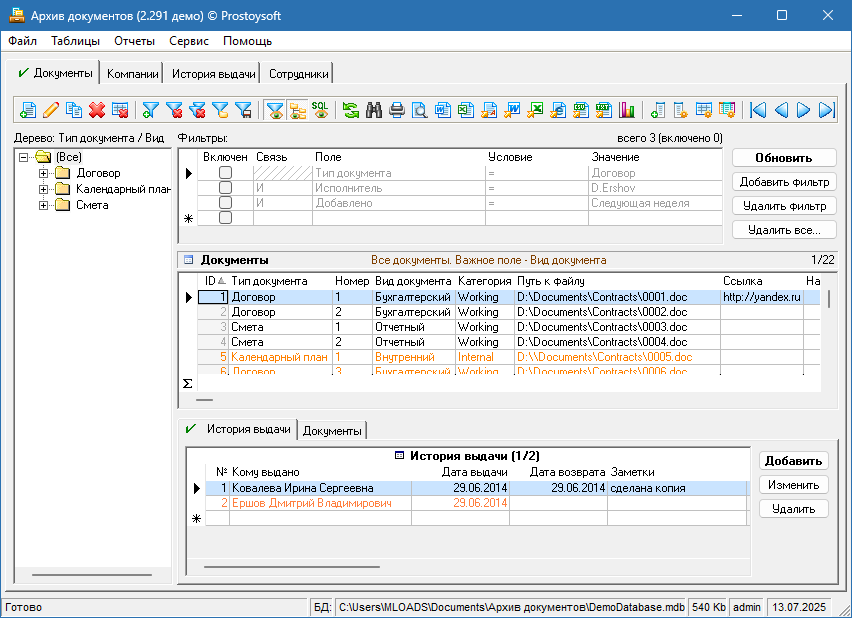
Task: Sort documents by the ID column header
Action: (214, 281)
